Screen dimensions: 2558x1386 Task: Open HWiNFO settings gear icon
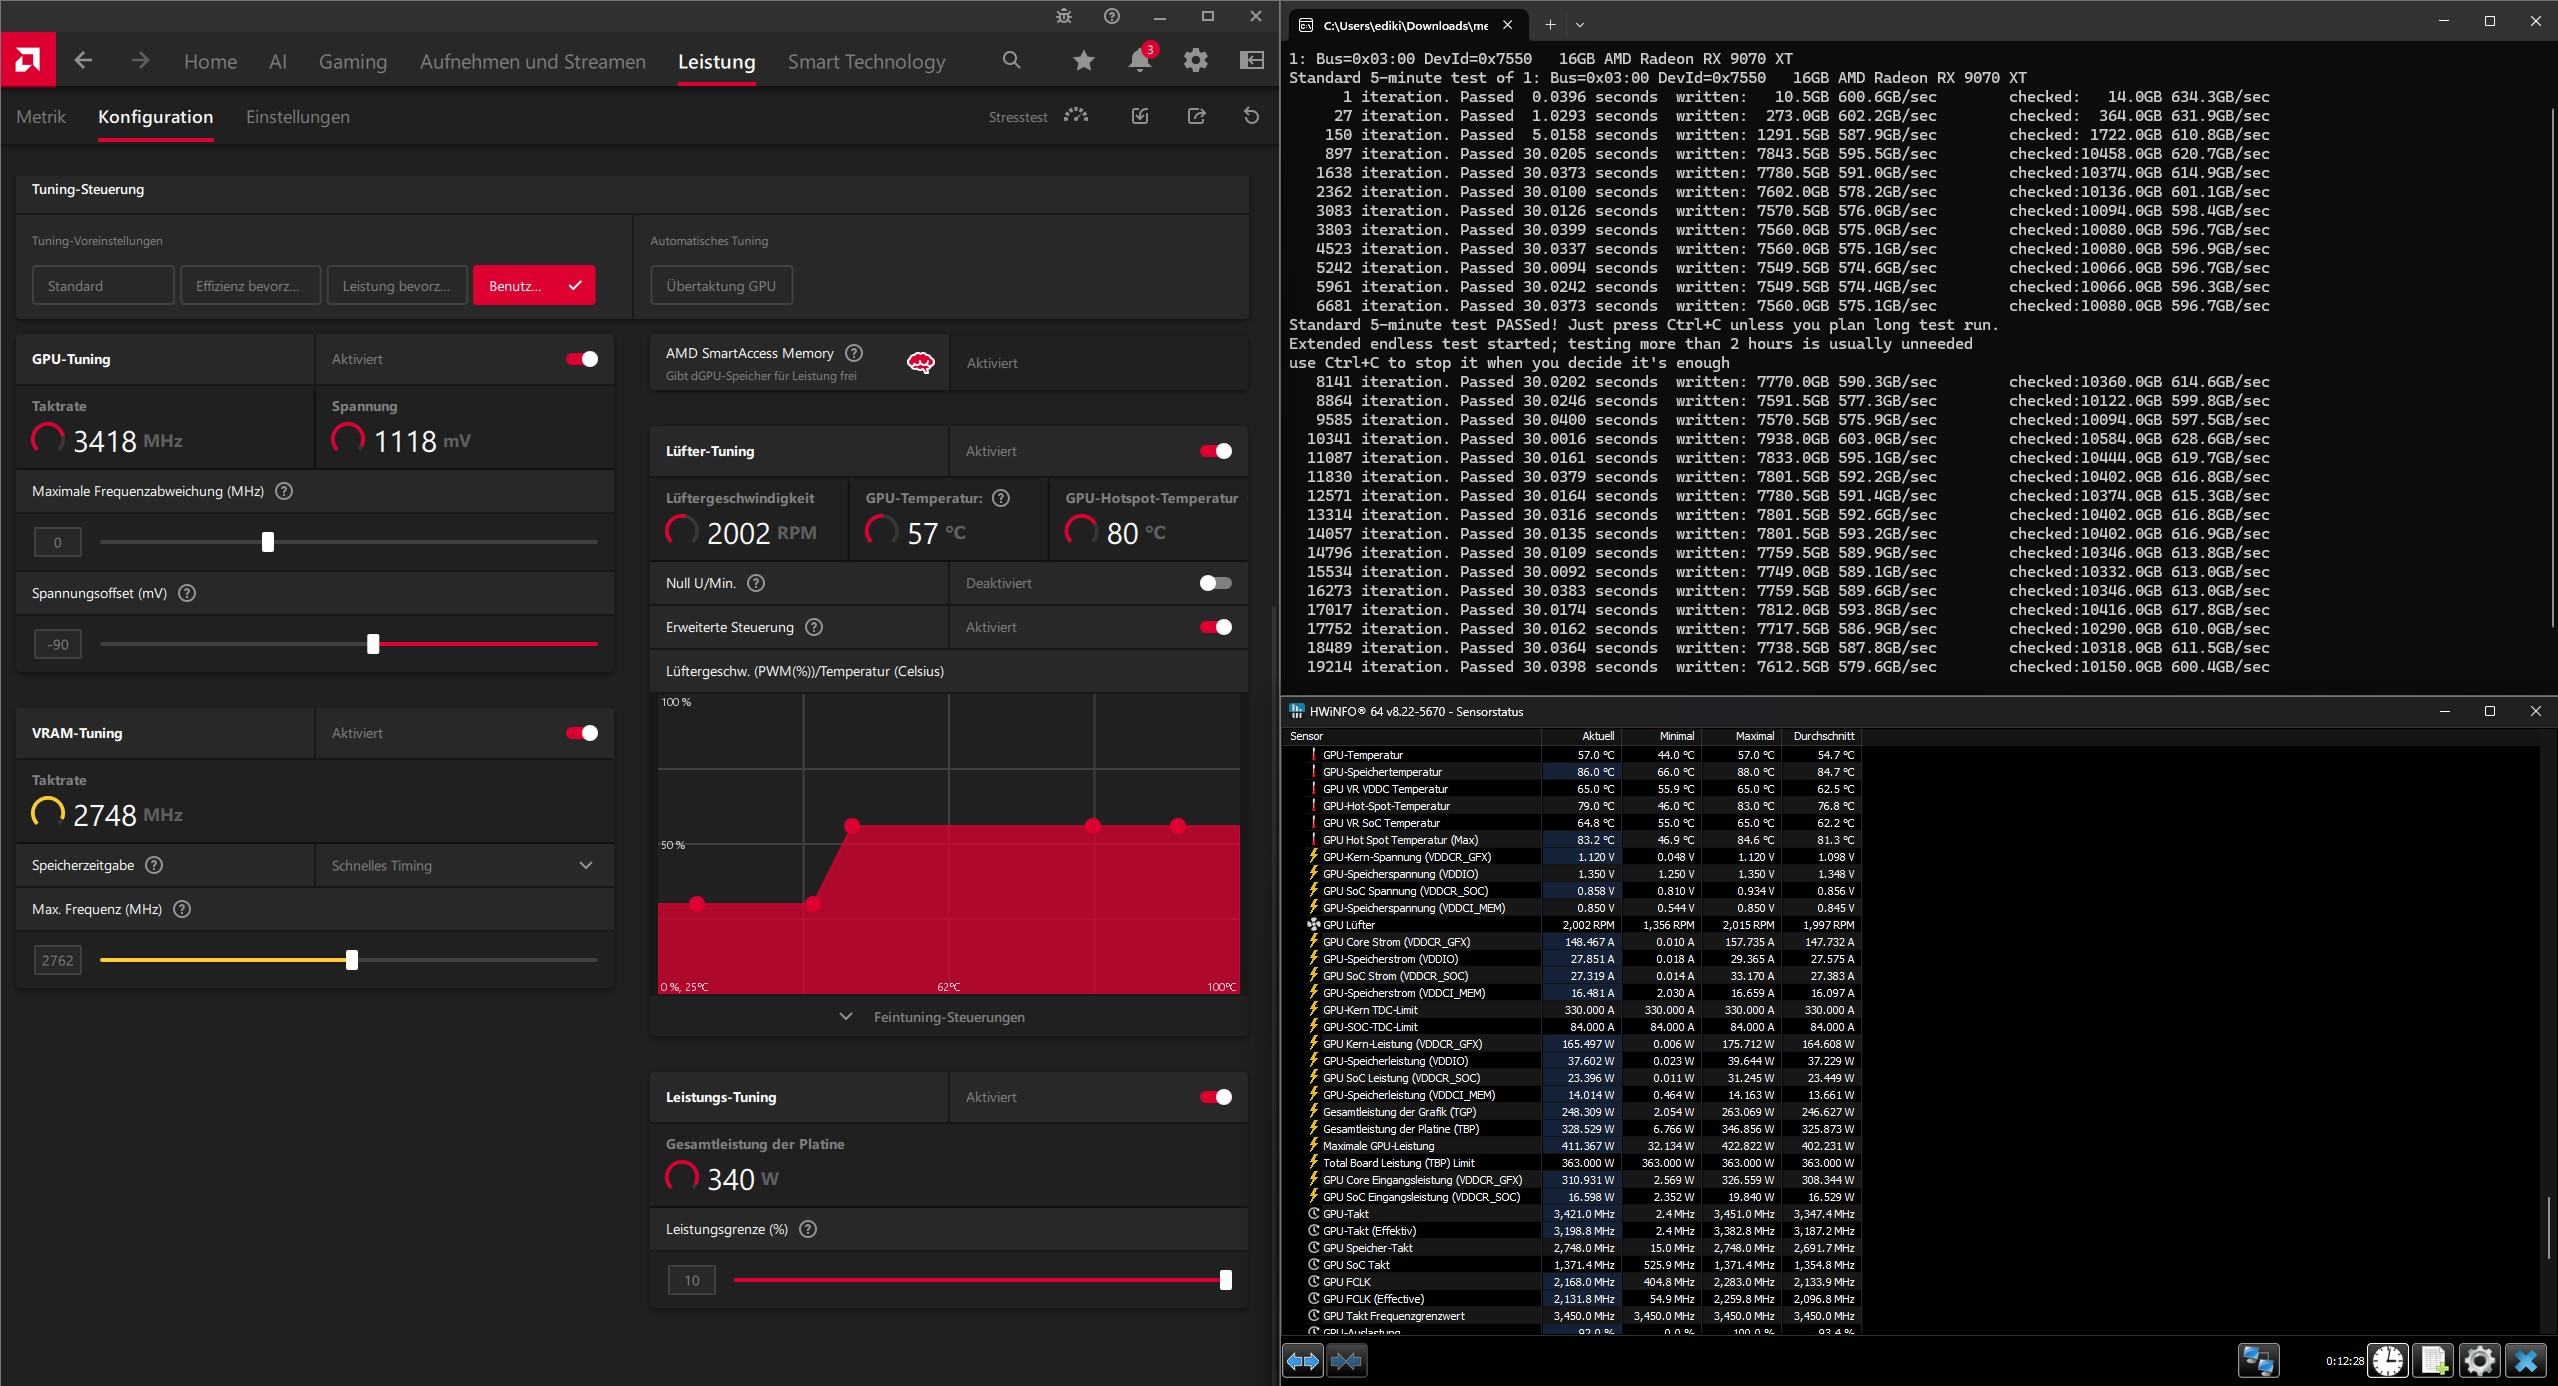point(2480,1361)
